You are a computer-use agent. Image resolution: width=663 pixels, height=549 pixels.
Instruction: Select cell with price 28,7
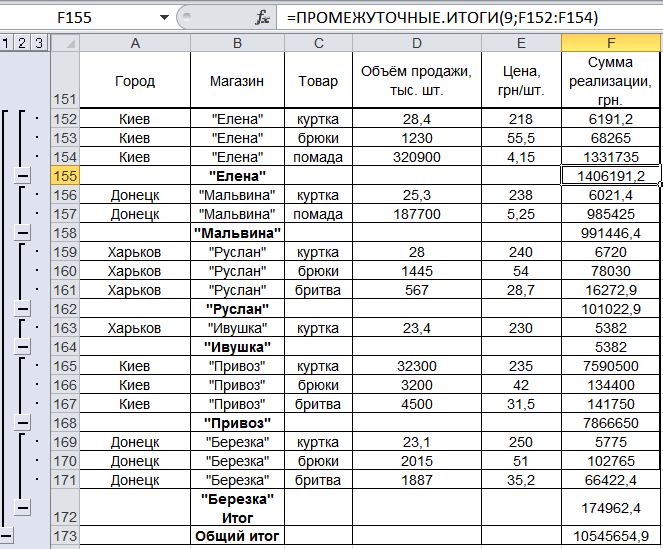click(x=521, y=290)
